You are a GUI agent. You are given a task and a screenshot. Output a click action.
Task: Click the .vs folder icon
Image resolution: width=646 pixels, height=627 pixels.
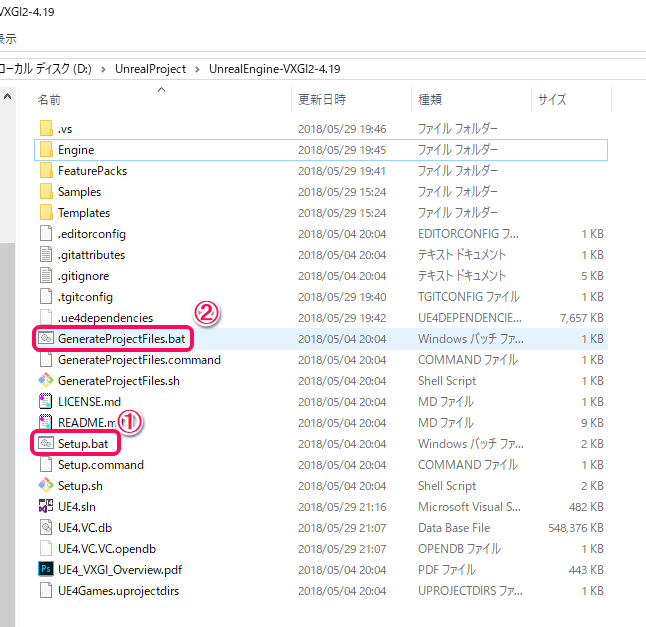(x=46, y=129)
